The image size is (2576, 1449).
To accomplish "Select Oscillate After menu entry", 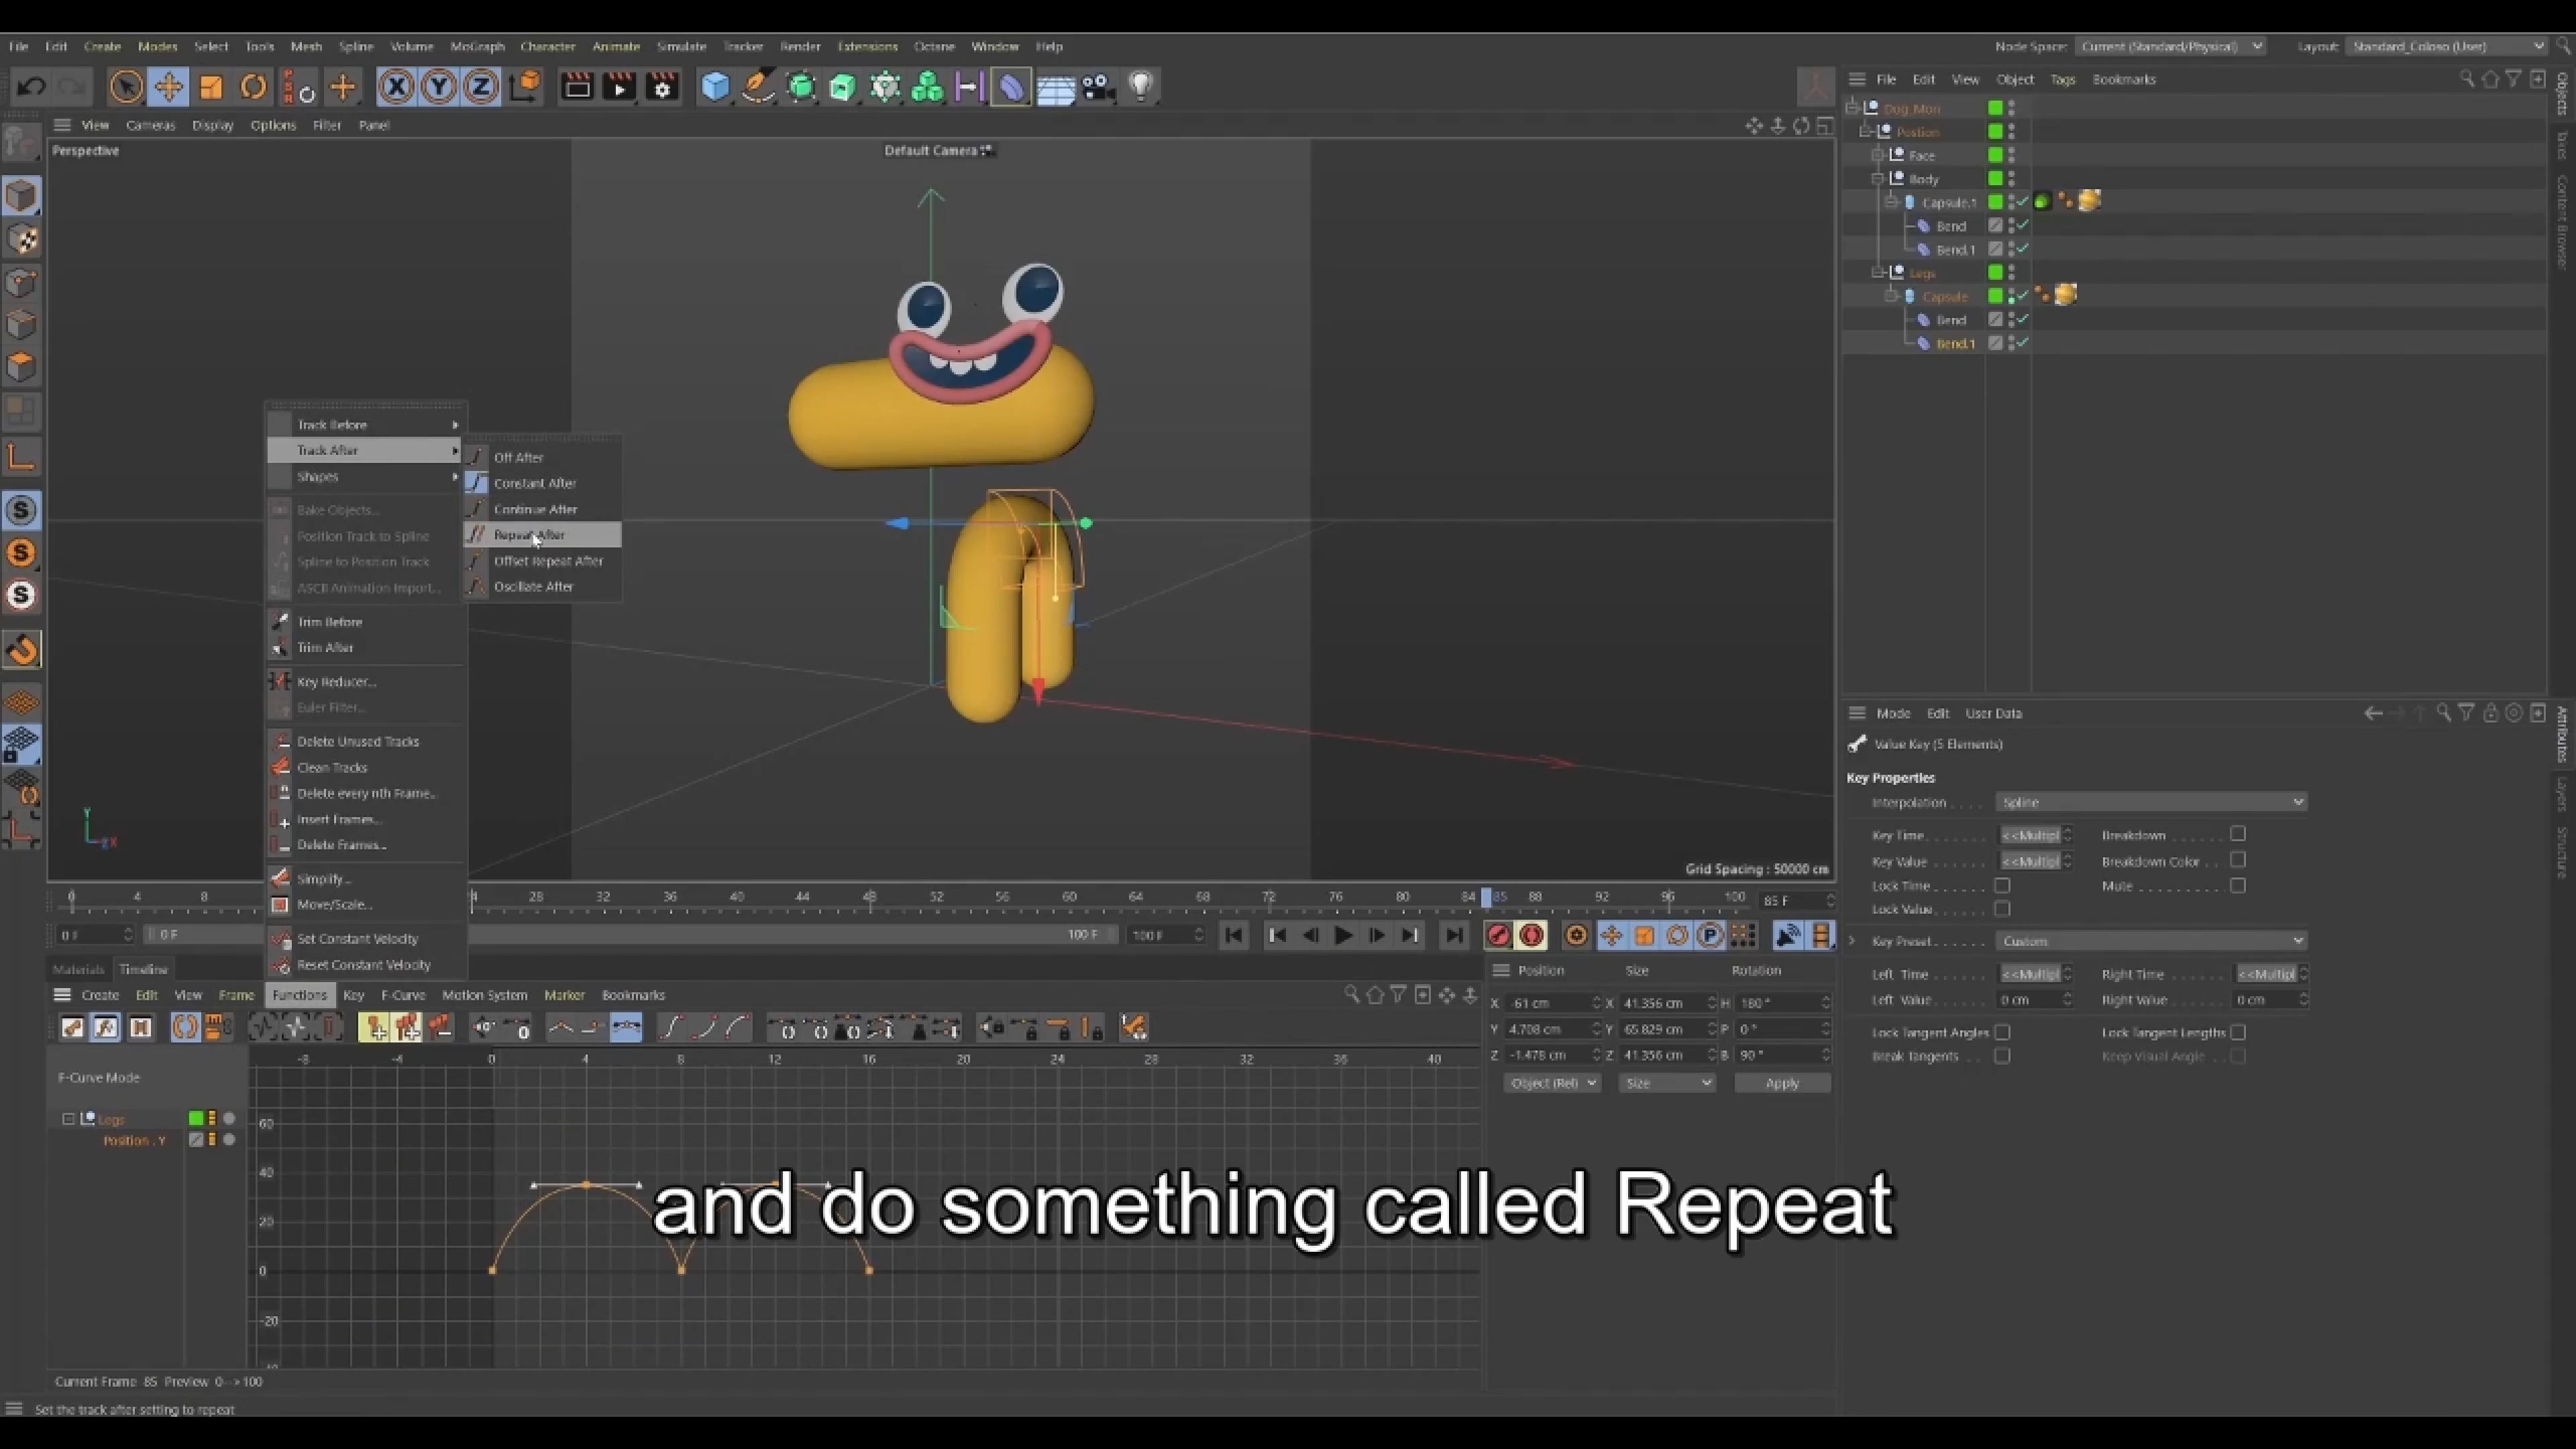I will [533, 587].
